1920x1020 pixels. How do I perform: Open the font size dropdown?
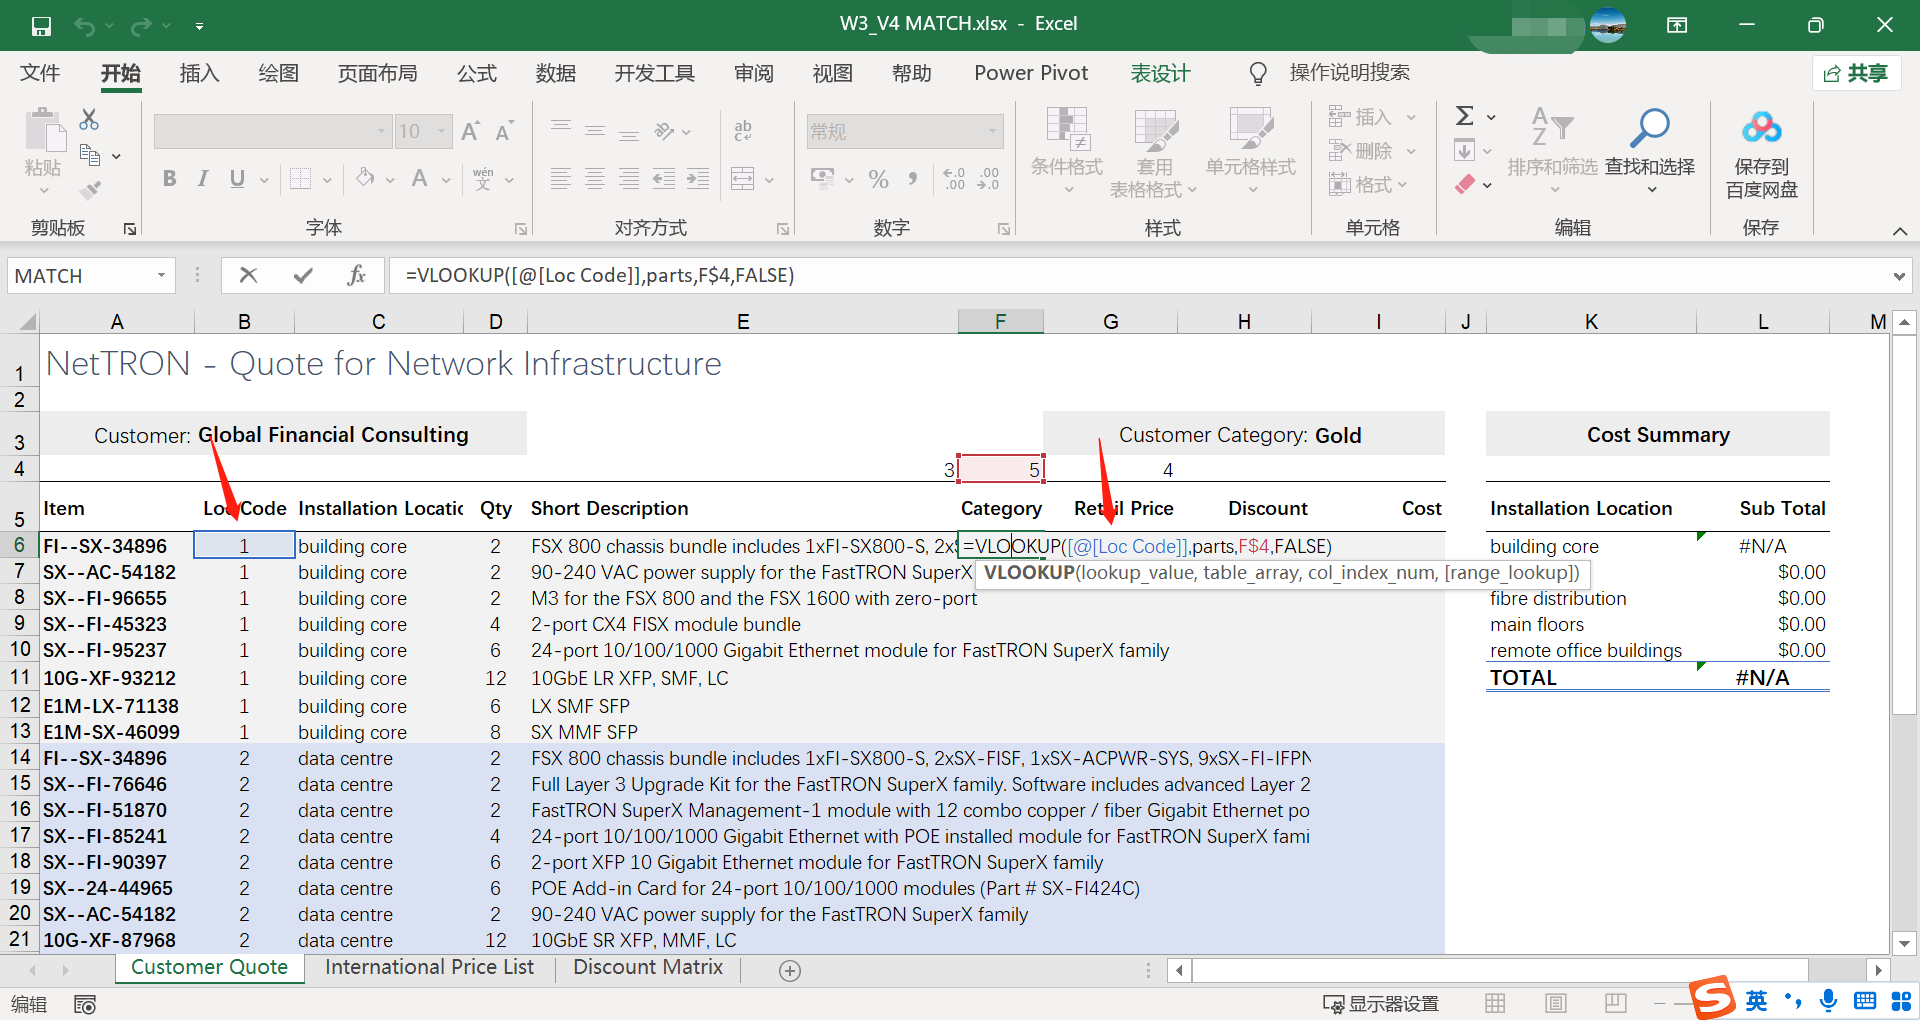tap(441, 131)
